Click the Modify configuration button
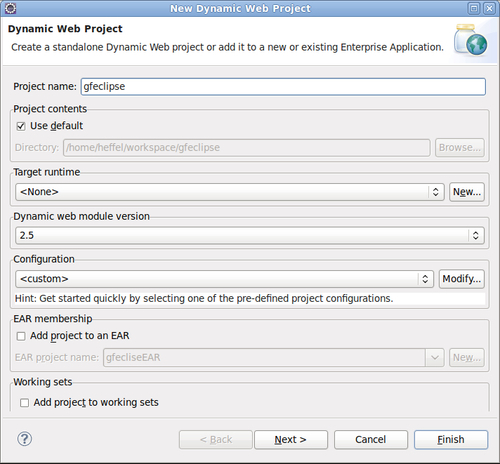 462,279
